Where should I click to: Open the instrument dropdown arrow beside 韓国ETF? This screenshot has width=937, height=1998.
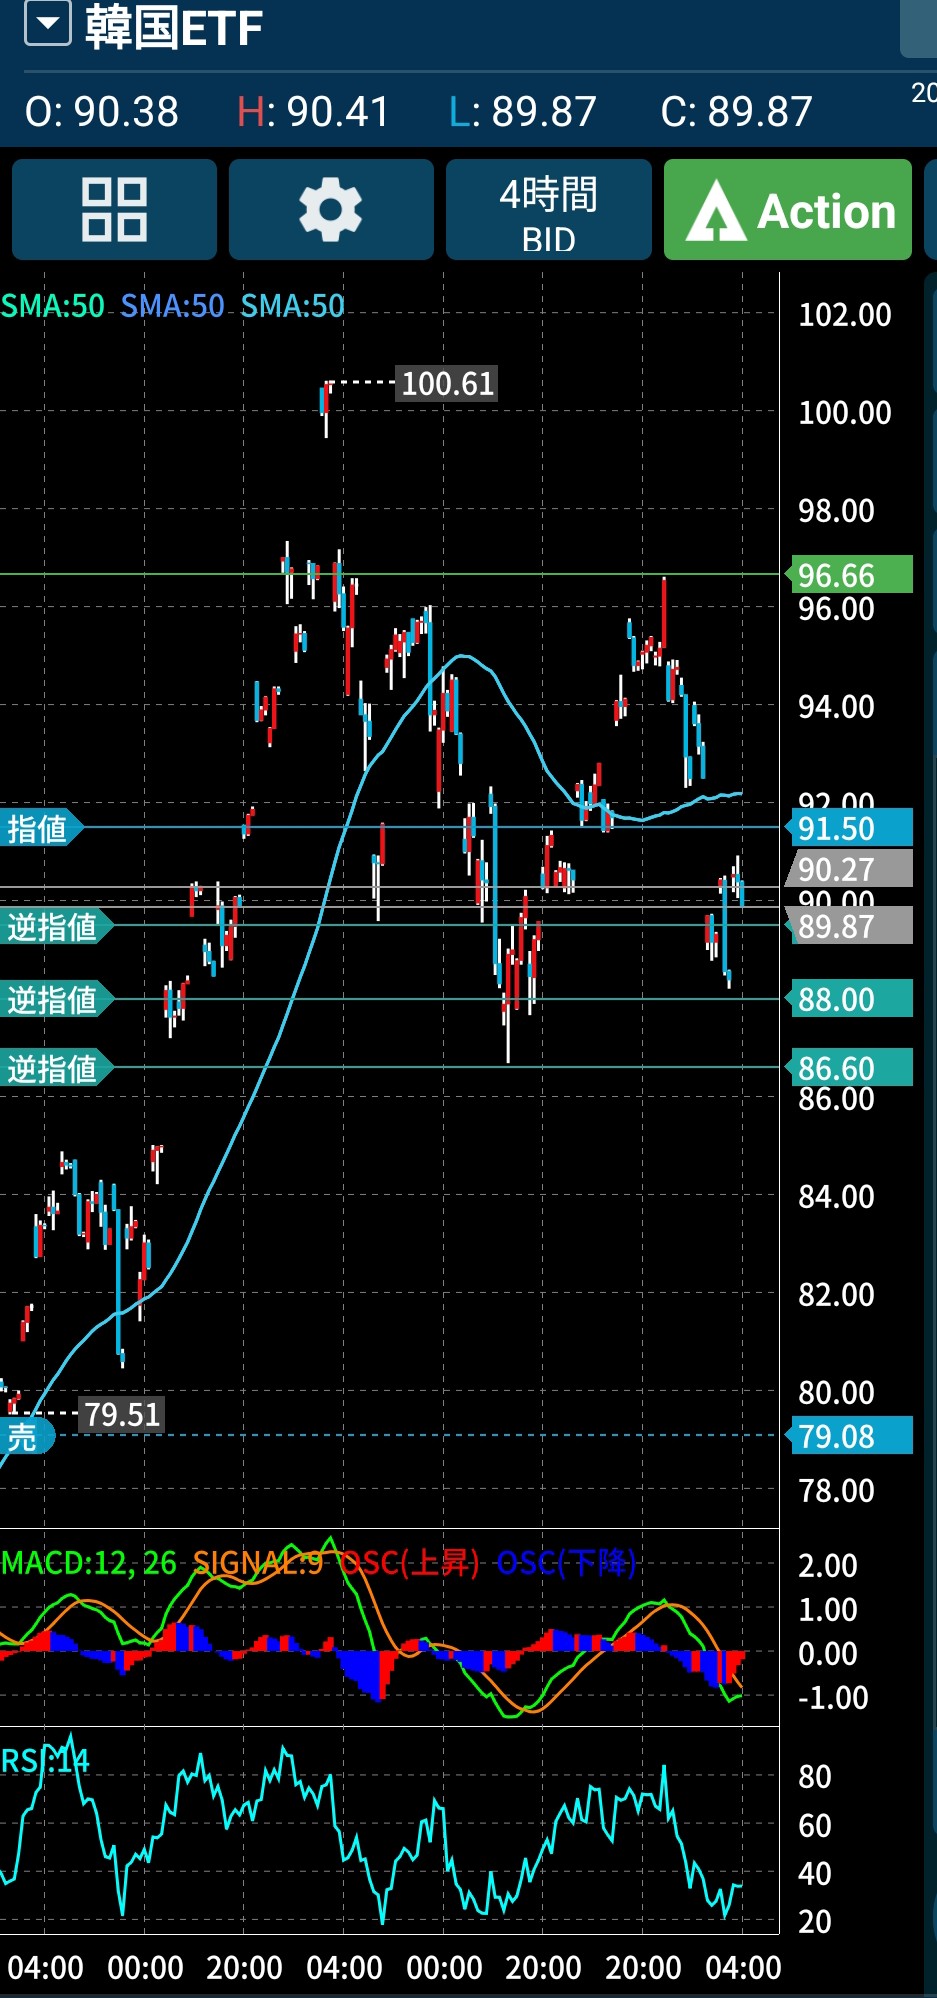coord(47,24)
